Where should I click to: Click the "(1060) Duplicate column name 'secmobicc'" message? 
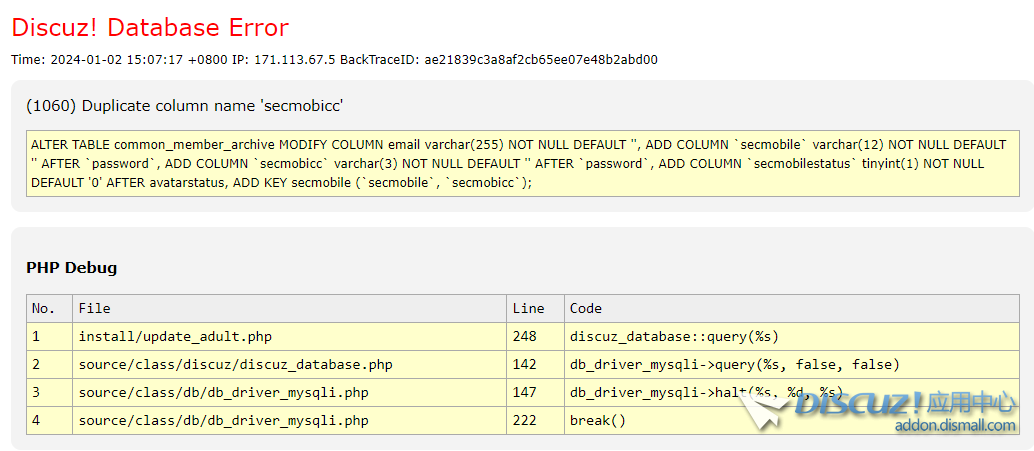185,106
